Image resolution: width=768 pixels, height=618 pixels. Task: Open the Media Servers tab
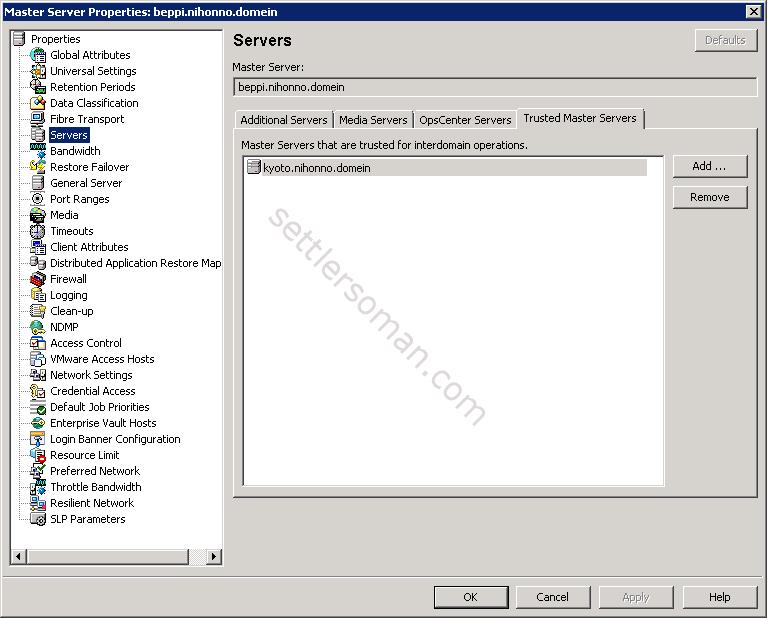point(373,120)
